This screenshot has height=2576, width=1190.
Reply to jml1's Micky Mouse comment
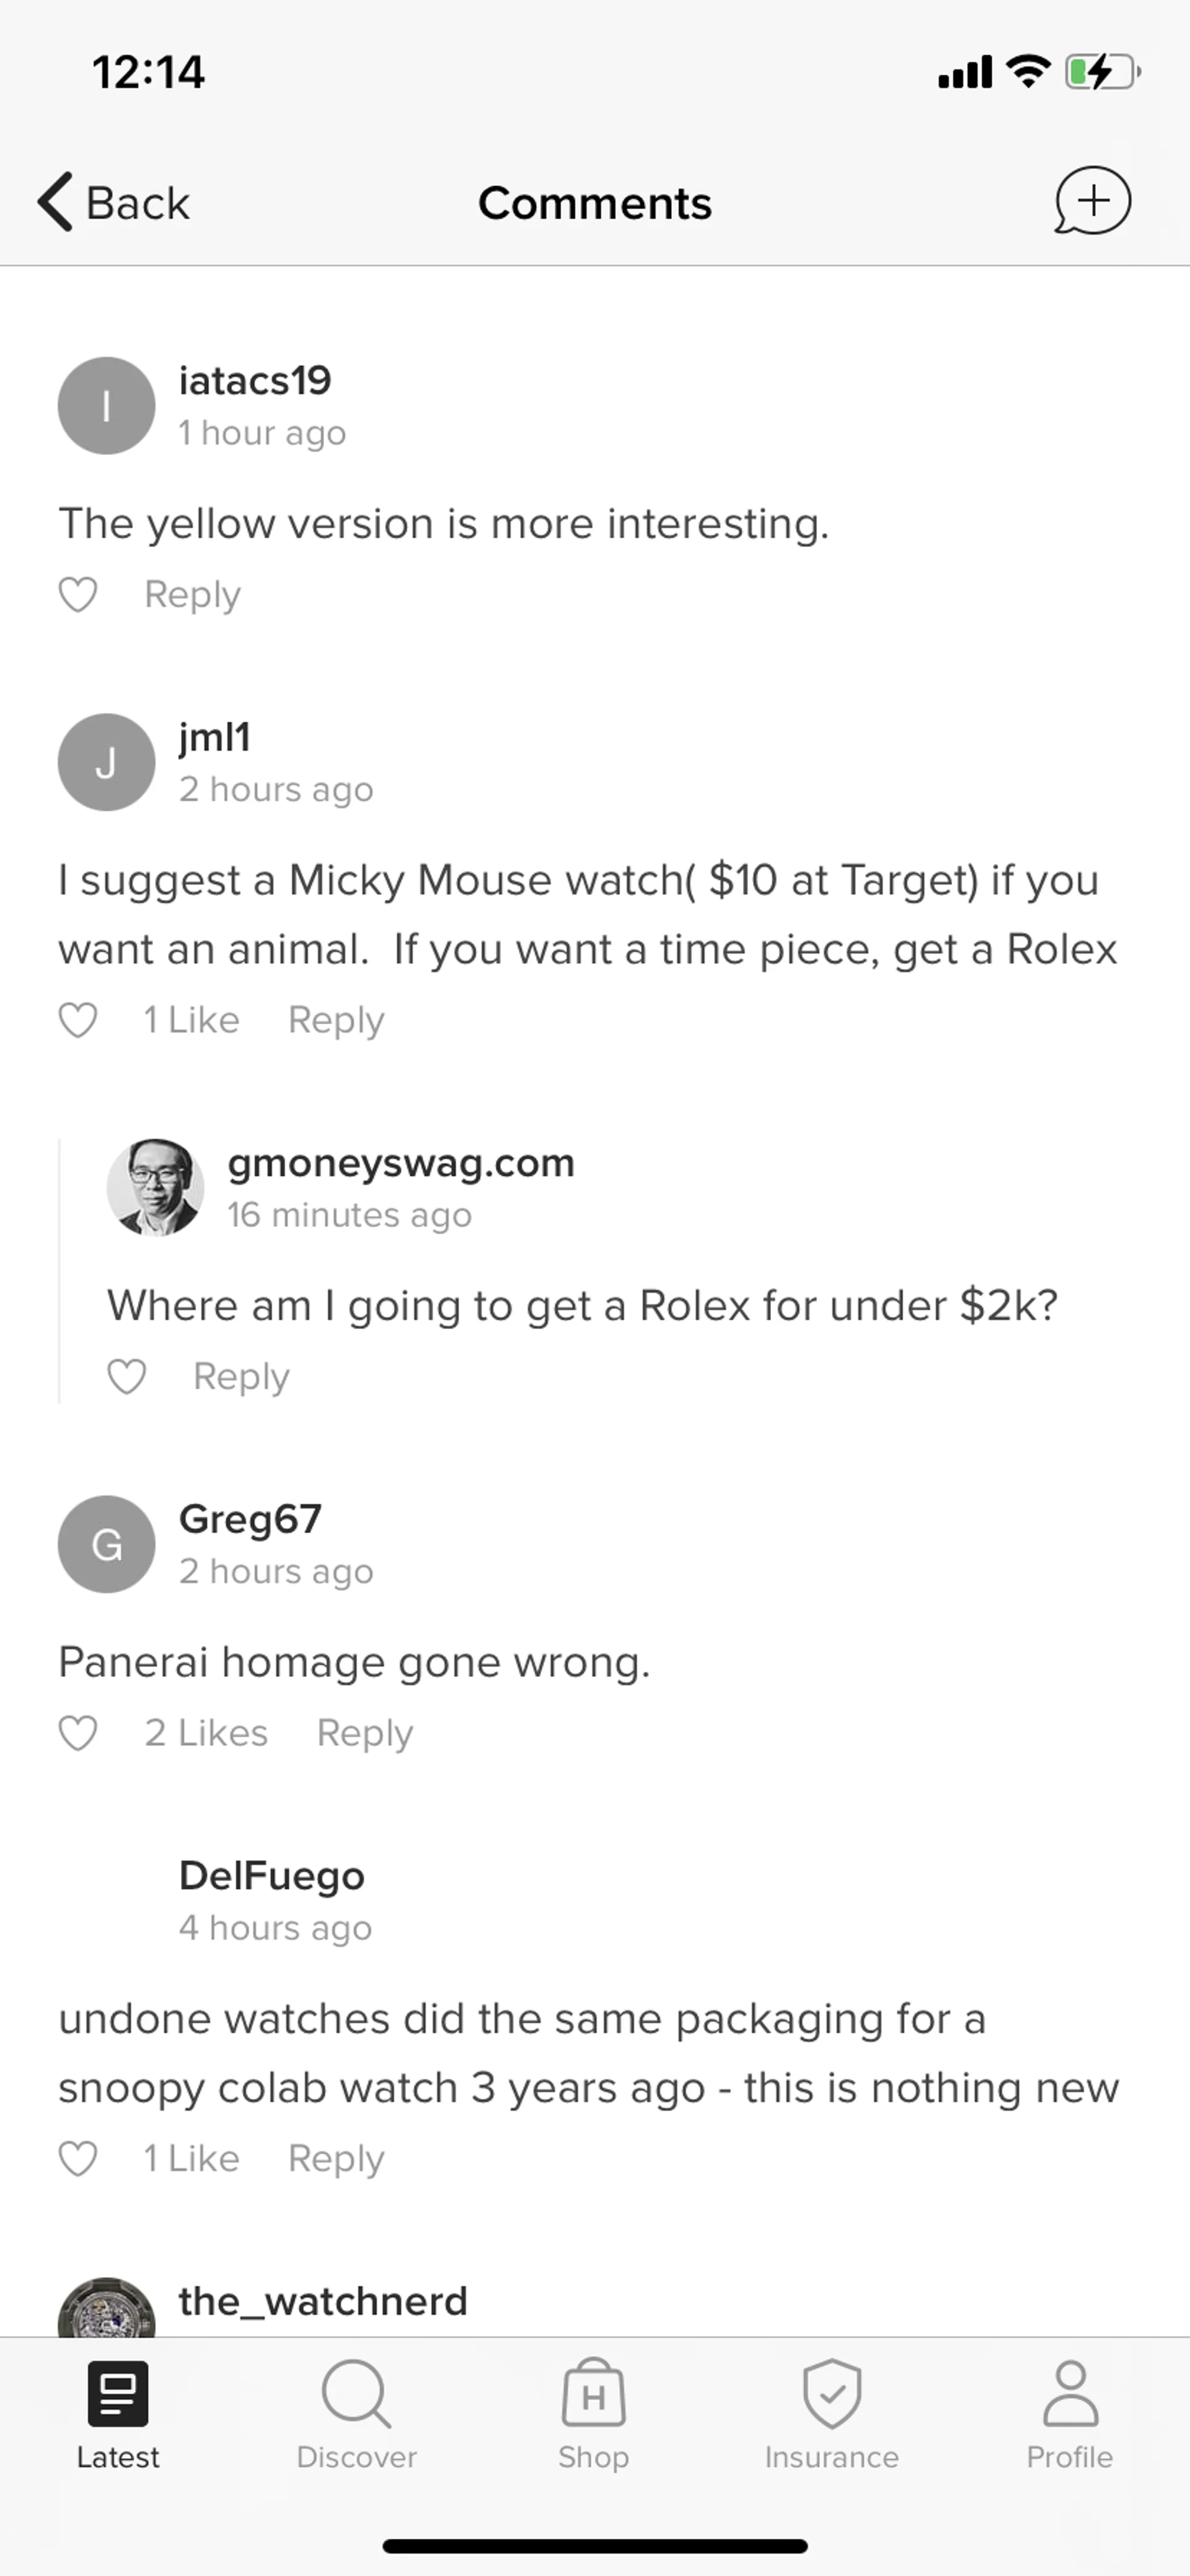336,1021
